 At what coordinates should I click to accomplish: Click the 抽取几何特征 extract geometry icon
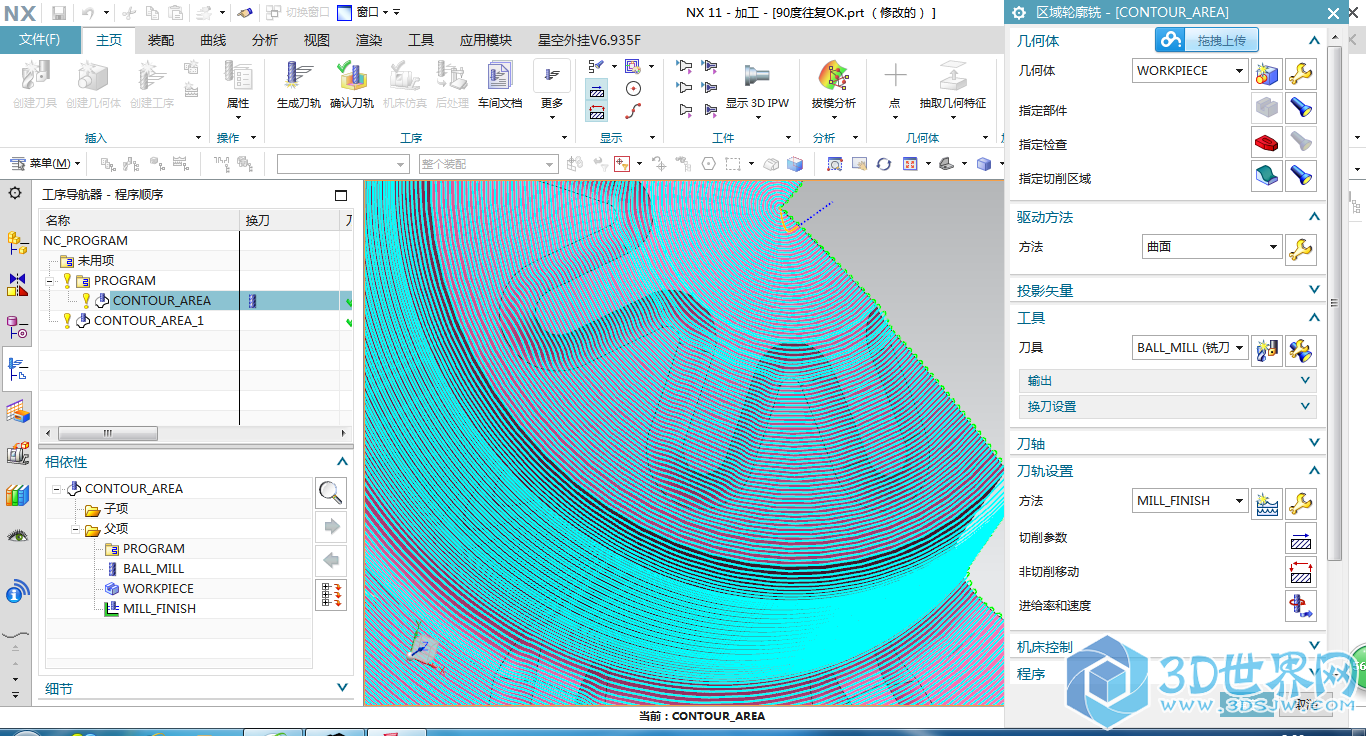coord(952,76)
